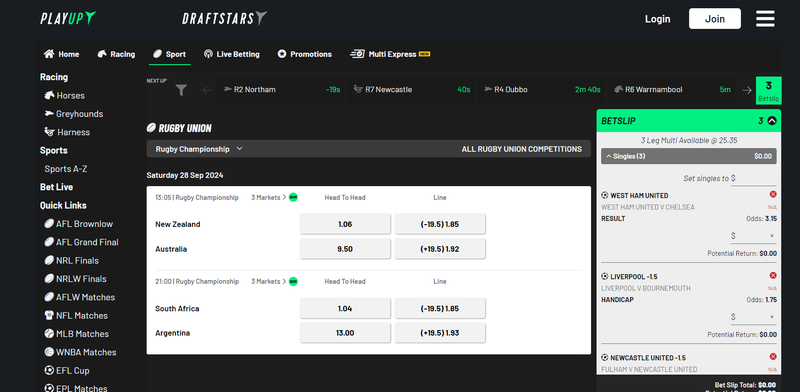Bet Argentina head to head 13.00
The height and width of the screenshot is (392, 800).
pyautogui.click(x=345, y=333)
